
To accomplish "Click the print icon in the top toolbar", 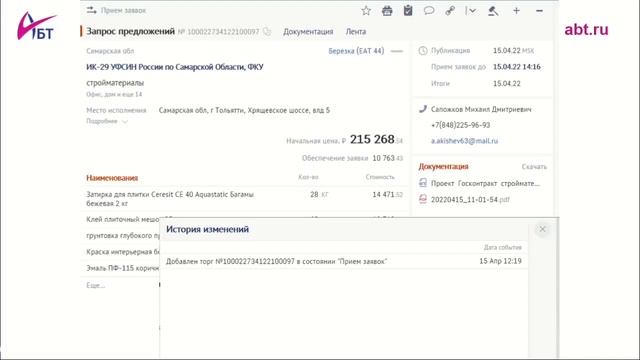I will [387, 11].
